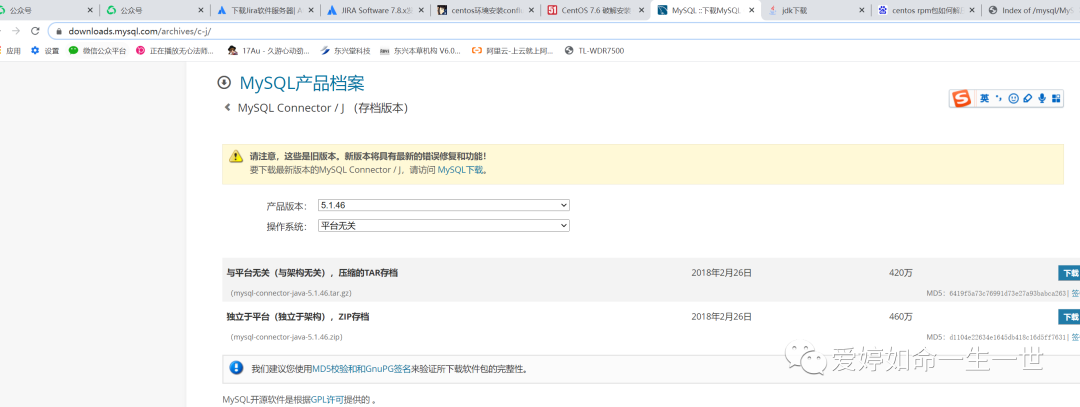This screenshot has width=1080, height=407.
Task: Click the yellow warning triangle icon
Action: tap(236, 156)
